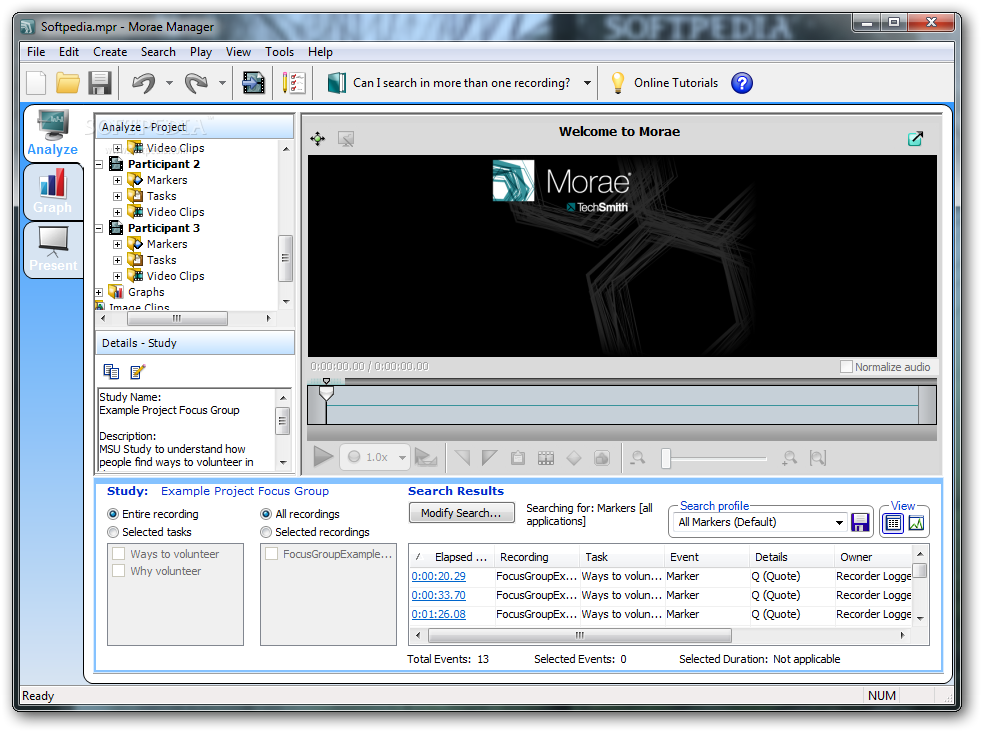Image resolution: width=982 pixels, height=732 pixels.
Task: Click the Play triangle button
Action: pos(323,456)
